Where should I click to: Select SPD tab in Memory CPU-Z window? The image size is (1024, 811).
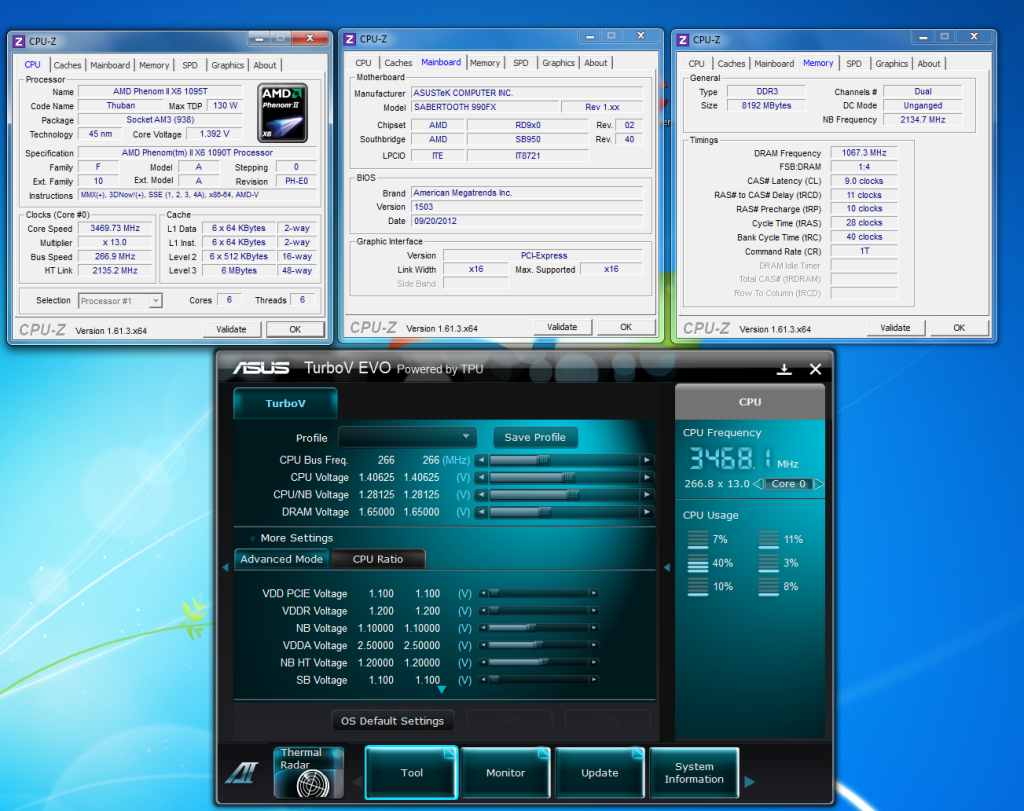tap(853, 64)
